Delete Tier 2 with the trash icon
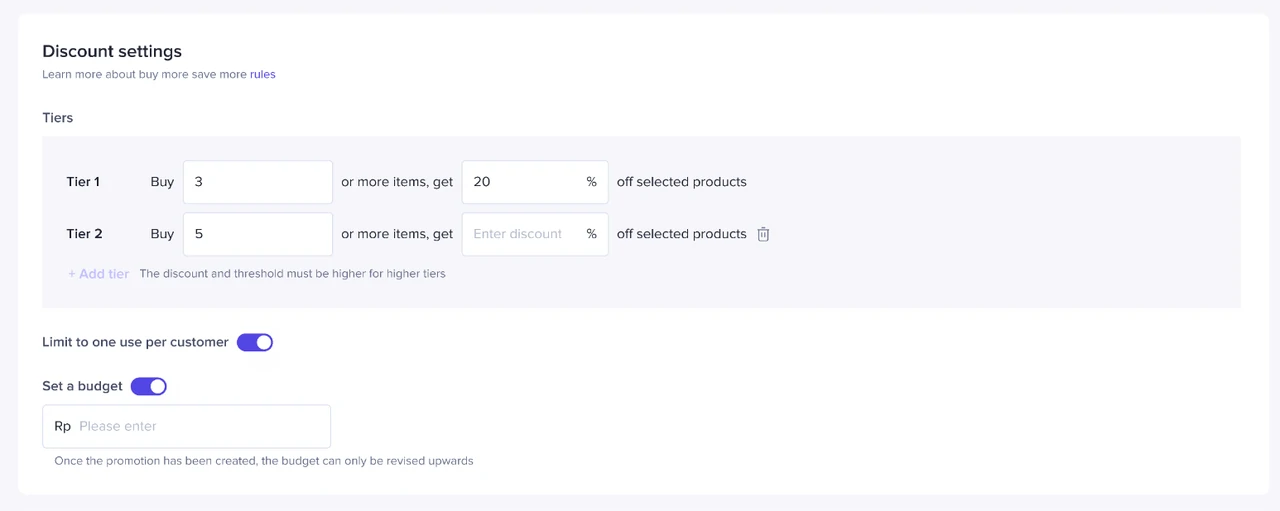The height and width of the screenshot is (511, 1280). click(763, 234)
